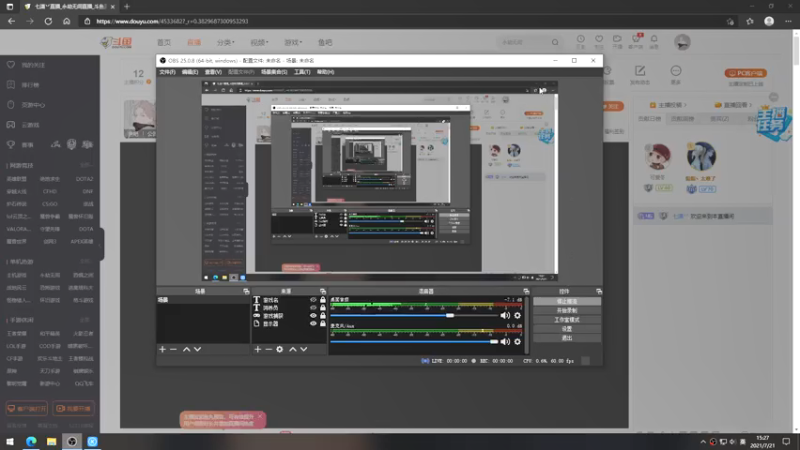Open the followed heart icon in header
Screen dimensions: 800x450
pos(599,39)
